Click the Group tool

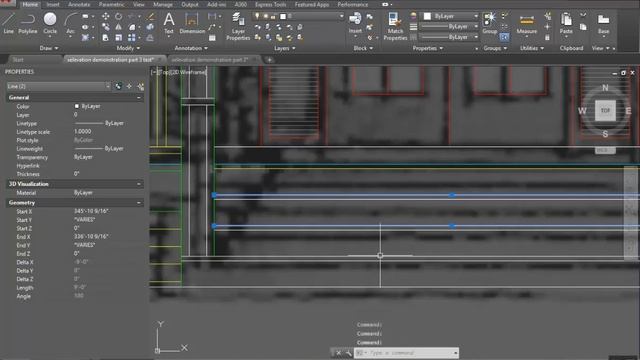click(489, 22)
